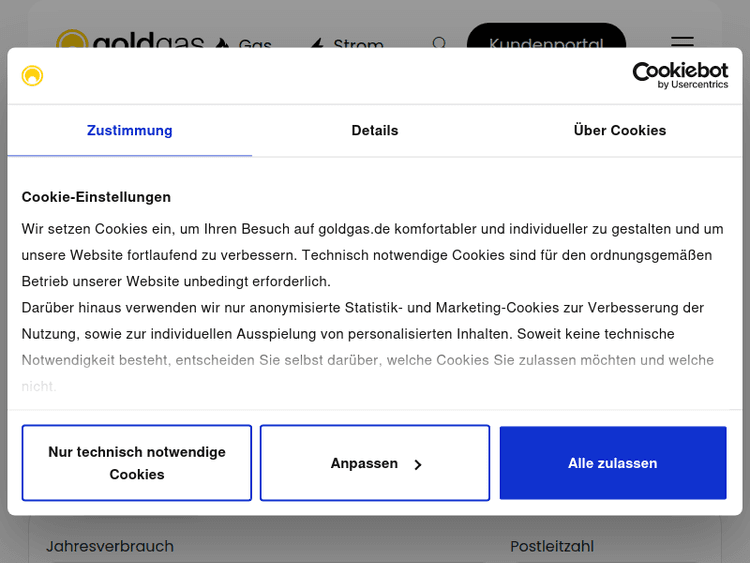
Task: Accept only technisch notwendige Cookies
Action: point(137,463)
